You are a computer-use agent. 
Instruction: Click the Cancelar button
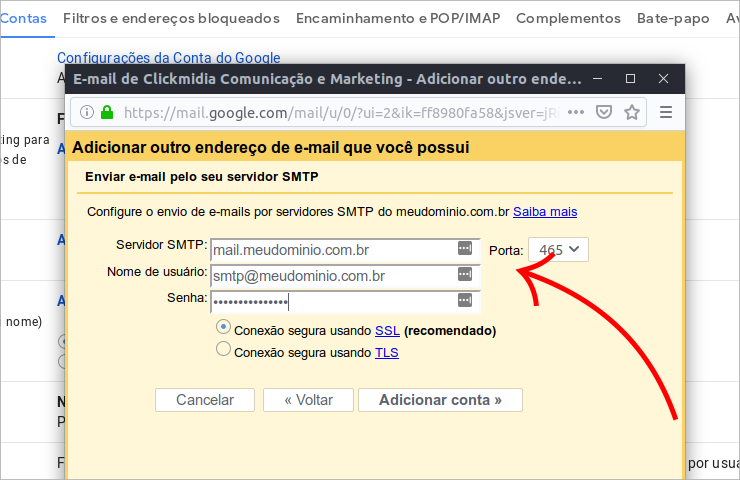(205, 400)
